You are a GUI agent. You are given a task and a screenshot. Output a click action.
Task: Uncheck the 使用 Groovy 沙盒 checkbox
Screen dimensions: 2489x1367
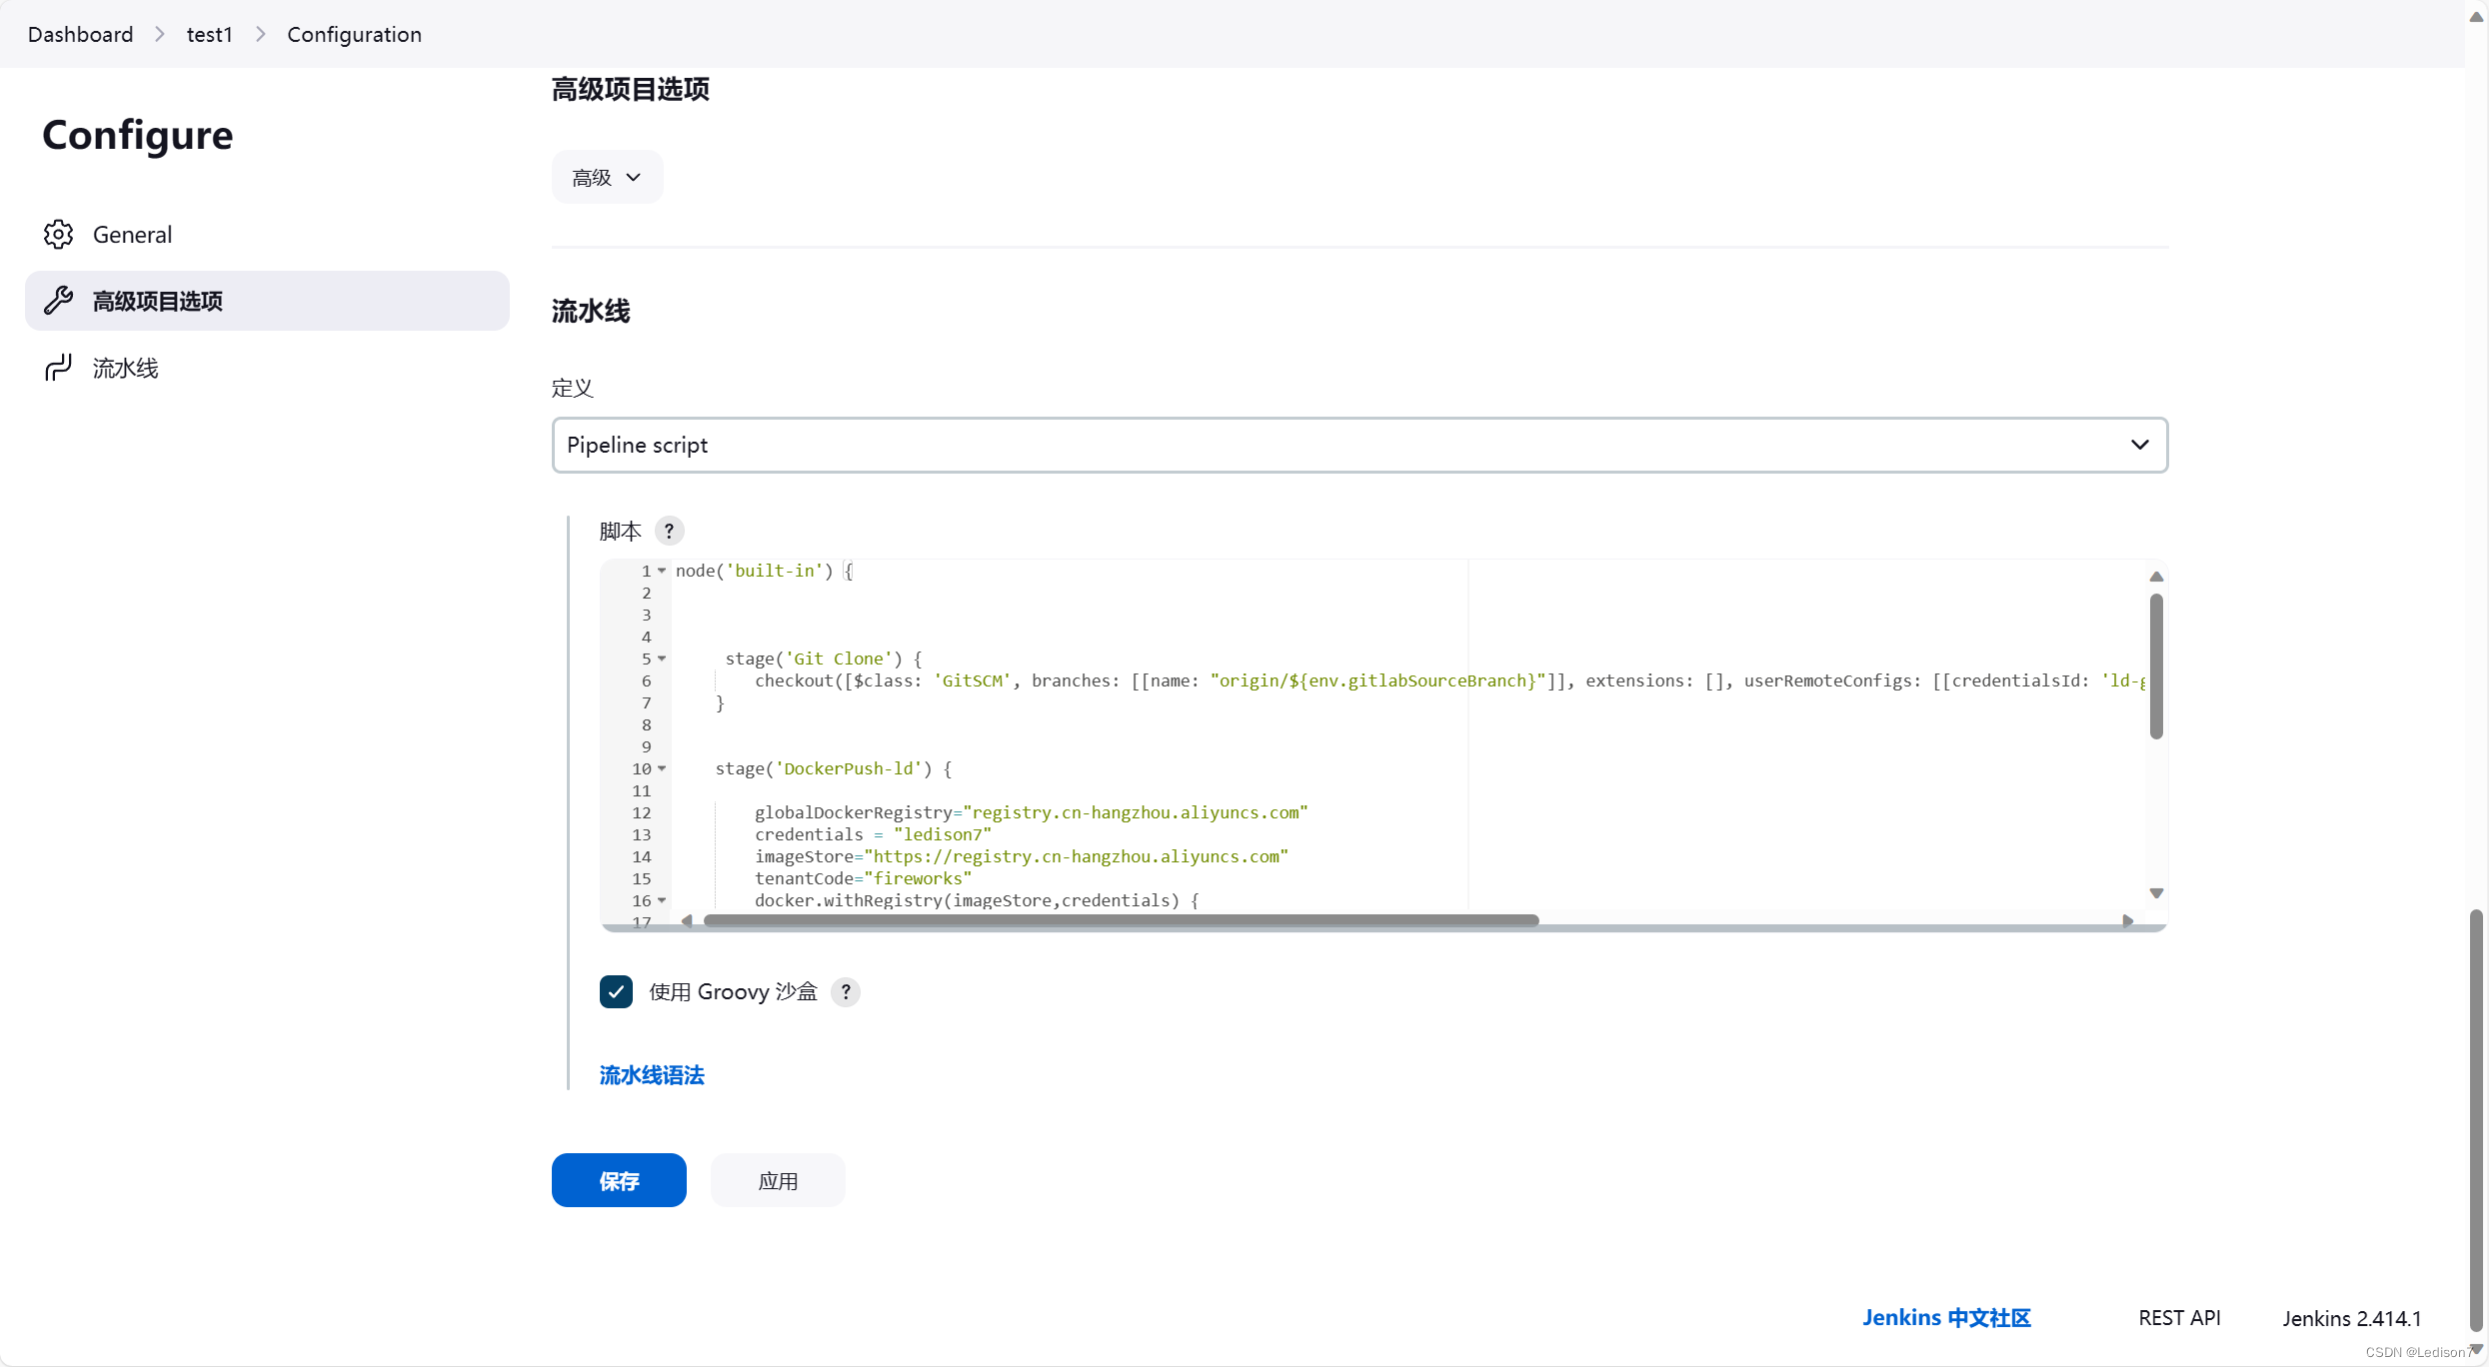click(x=616, y=992)
